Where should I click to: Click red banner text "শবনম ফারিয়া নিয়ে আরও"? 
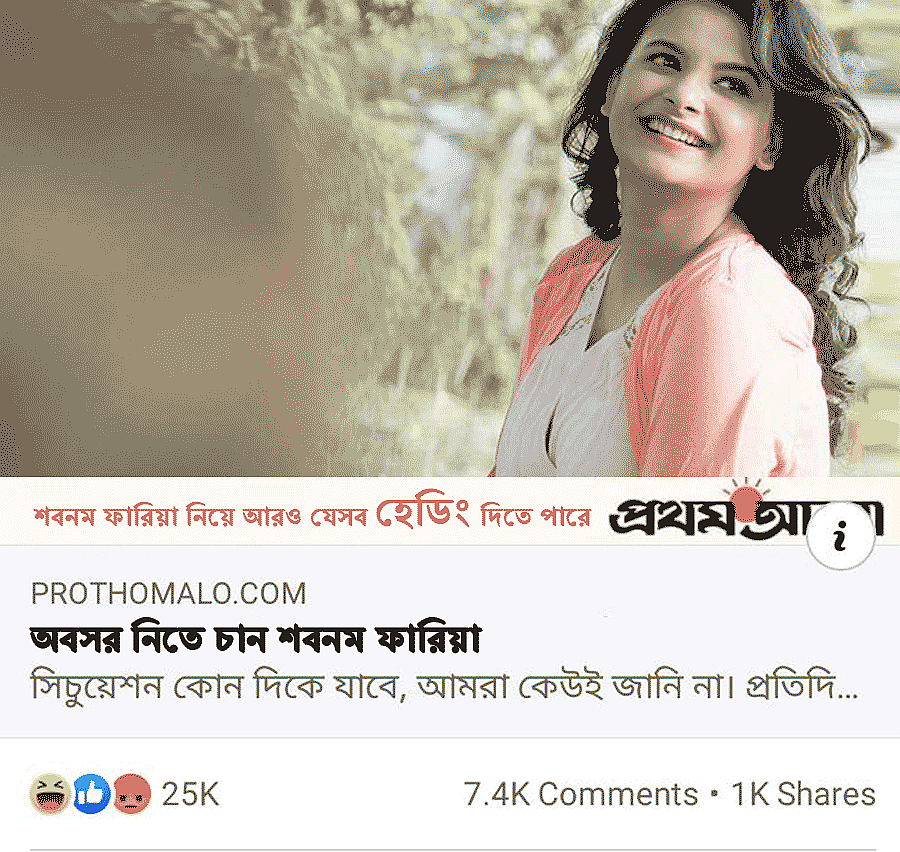tap(168, 517)
